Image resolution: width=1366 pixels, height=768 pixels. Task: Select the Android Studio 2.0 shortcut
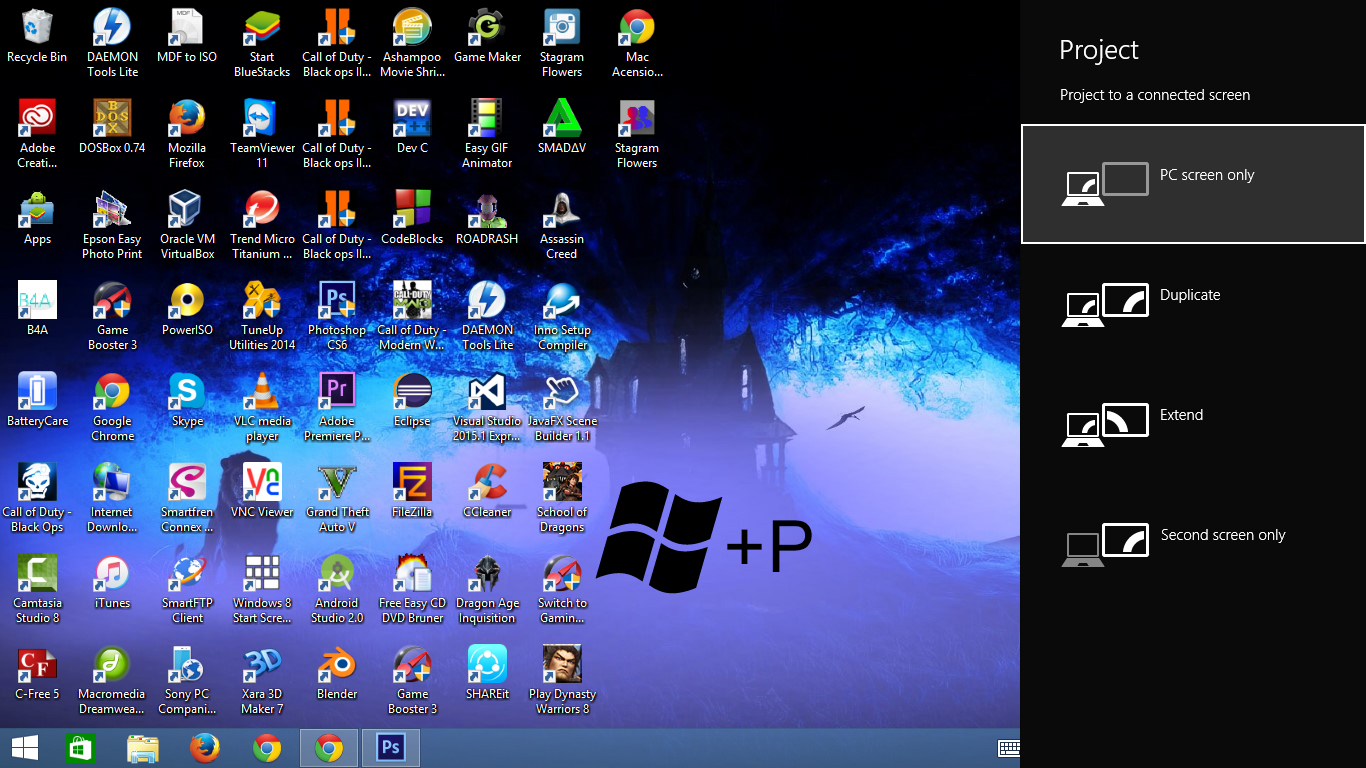[x=337, y=590]
